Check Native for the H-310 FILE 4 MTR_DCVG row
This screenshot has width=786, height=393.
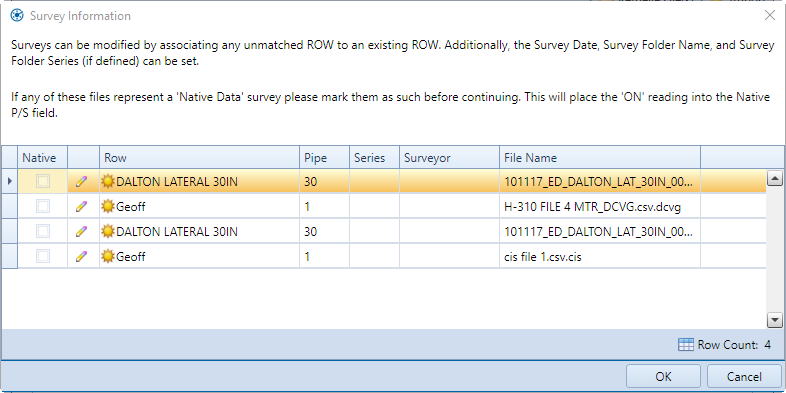click(43, 206)
